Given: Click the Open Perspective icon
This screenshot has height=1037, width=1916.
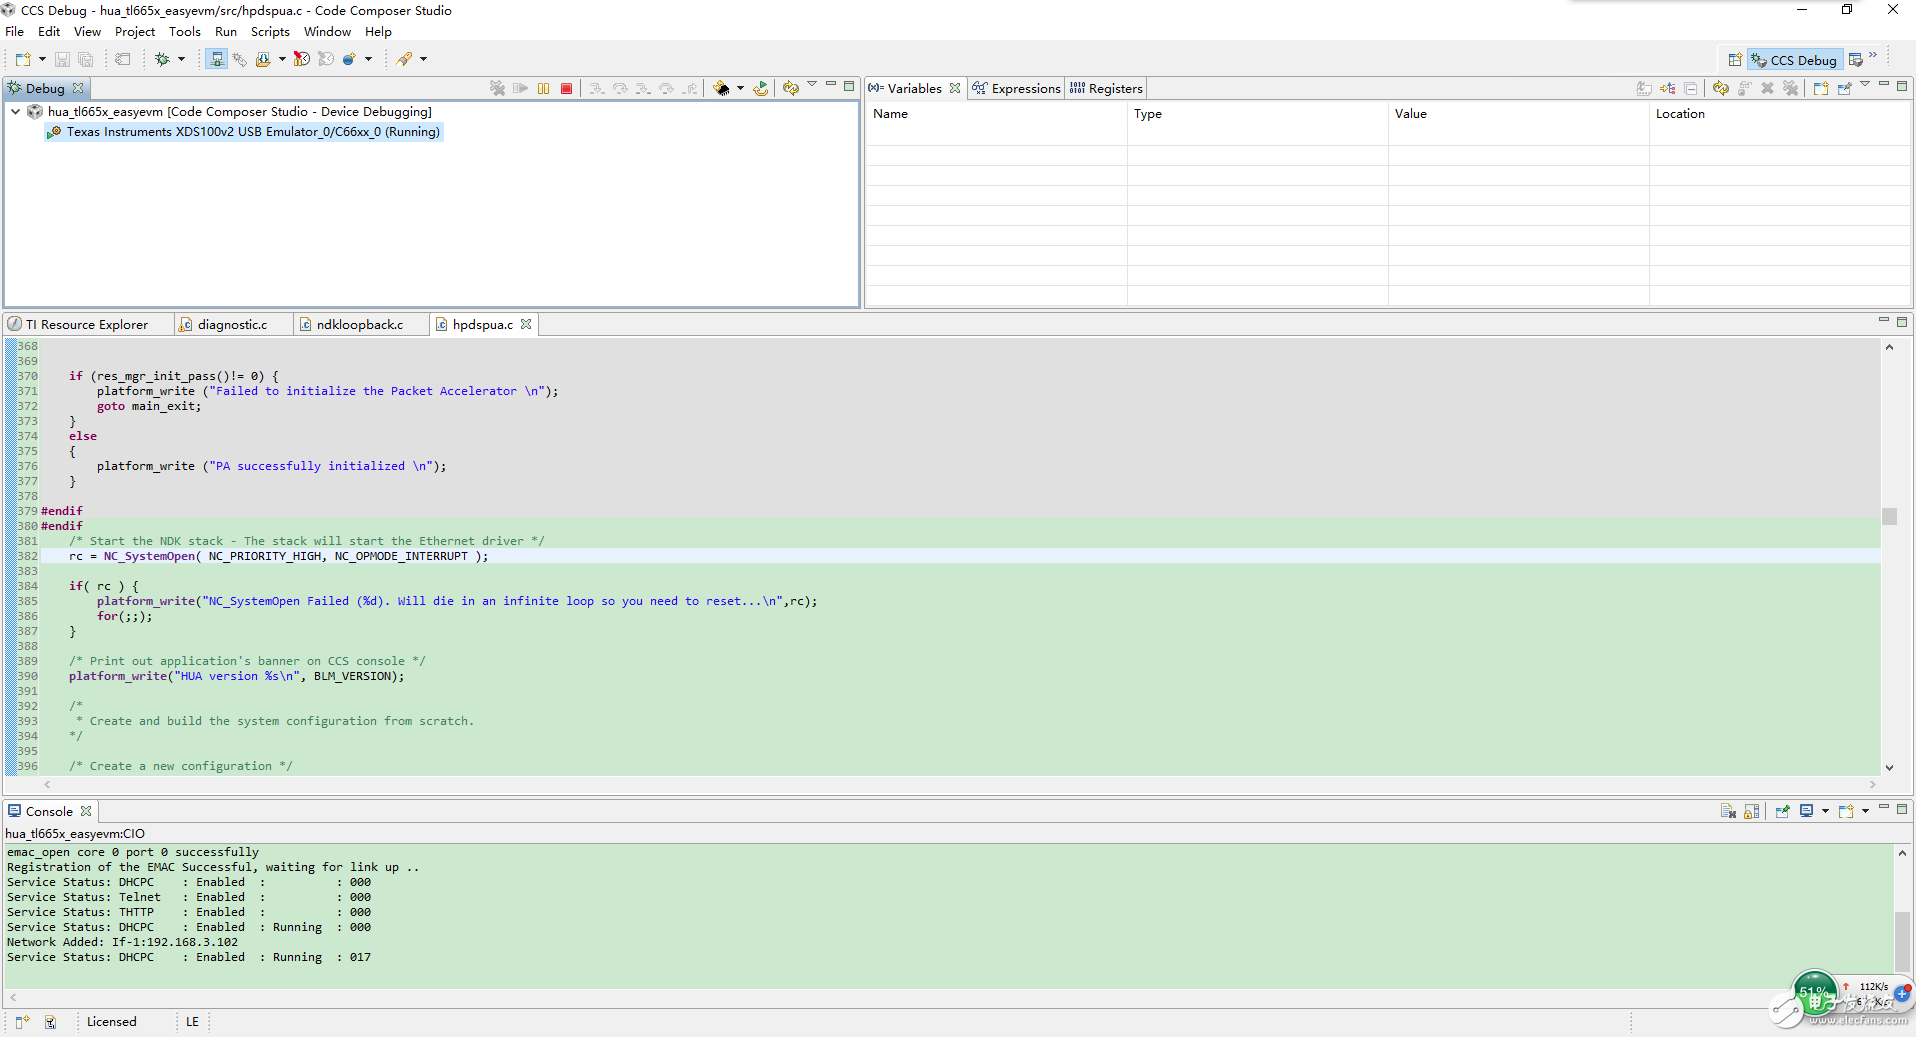Looking at the screenshot, I should (1734, 60).
